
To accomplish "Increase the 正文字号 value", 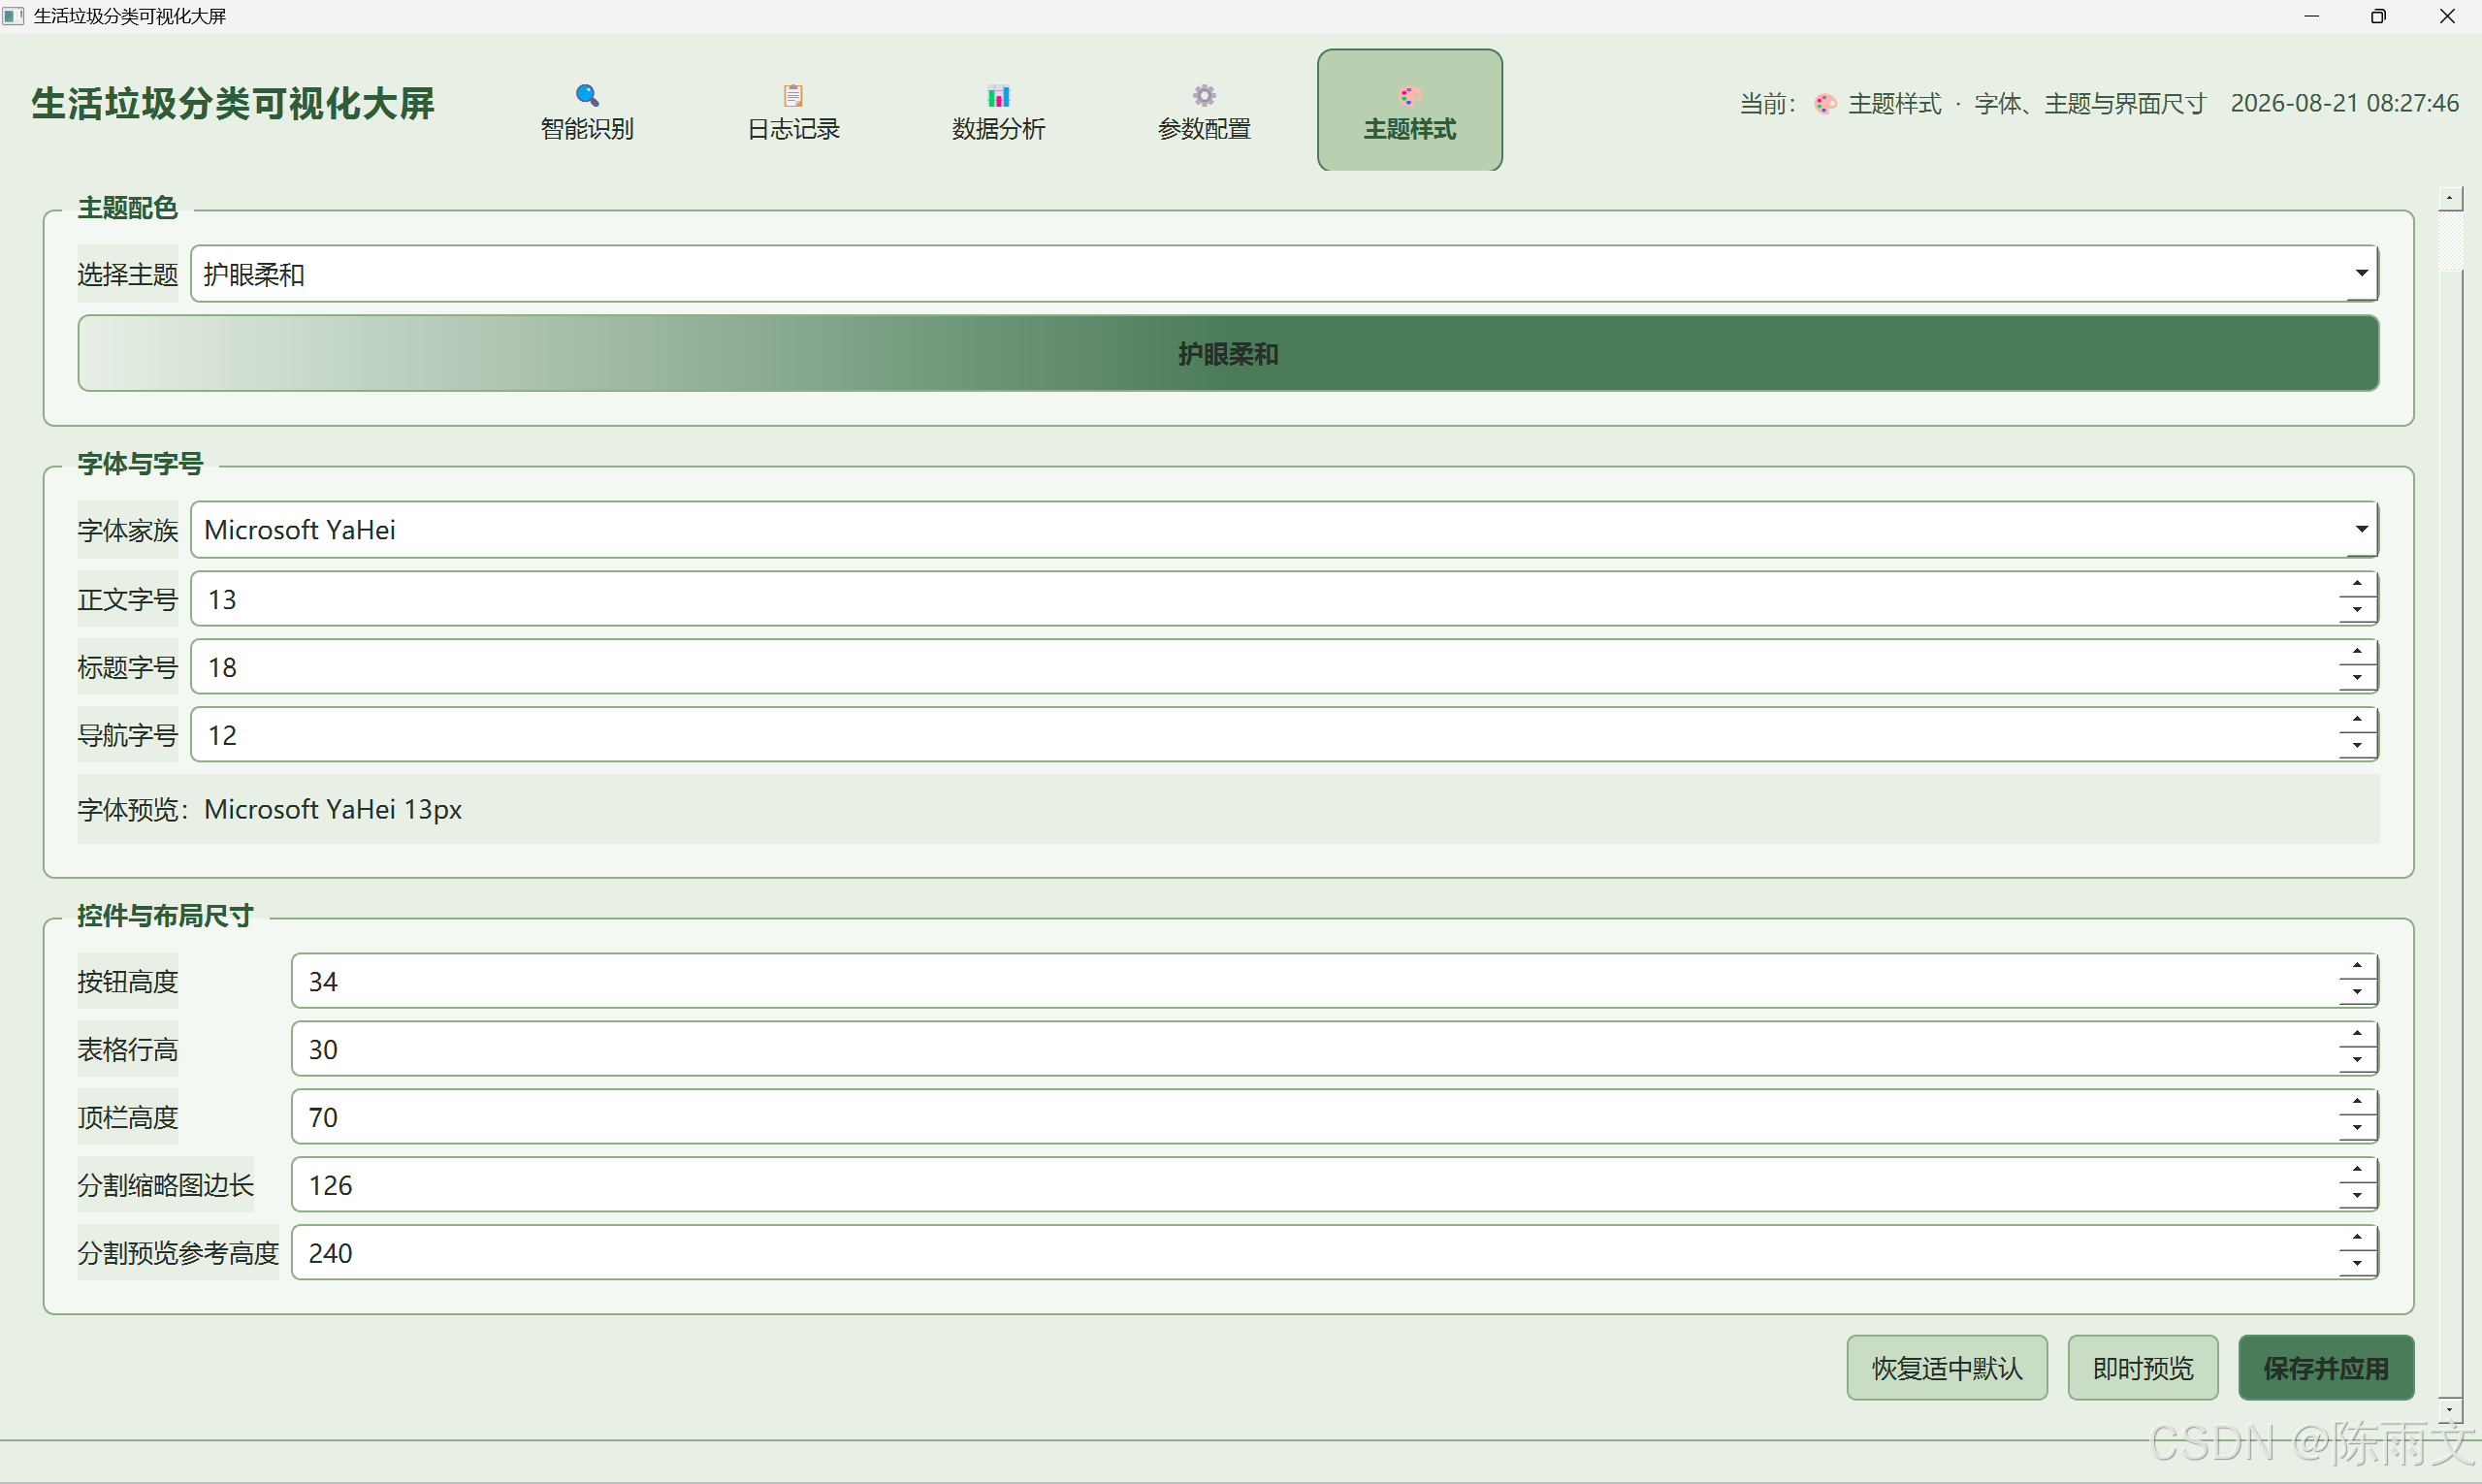I will coord(2357,585).
